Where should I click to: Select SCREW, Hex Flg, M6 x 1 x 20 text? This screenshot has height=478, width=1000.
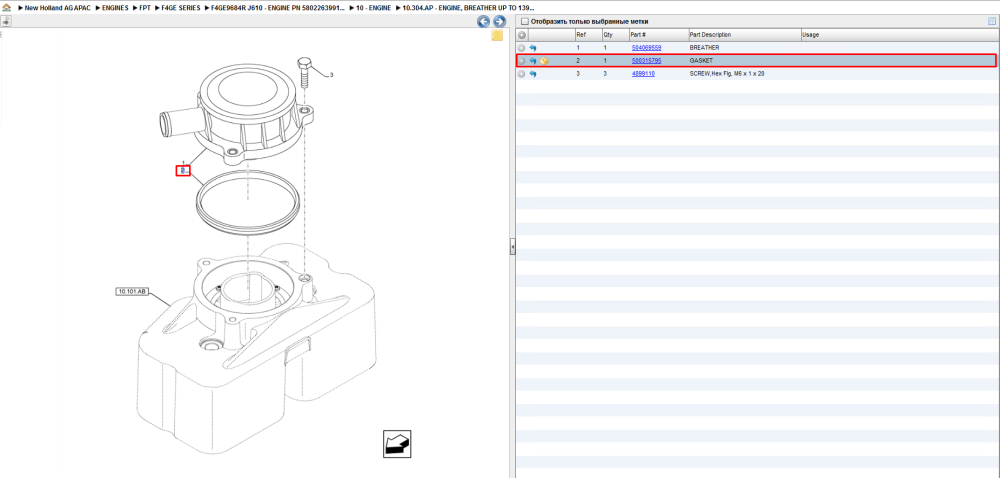(727, 74)
